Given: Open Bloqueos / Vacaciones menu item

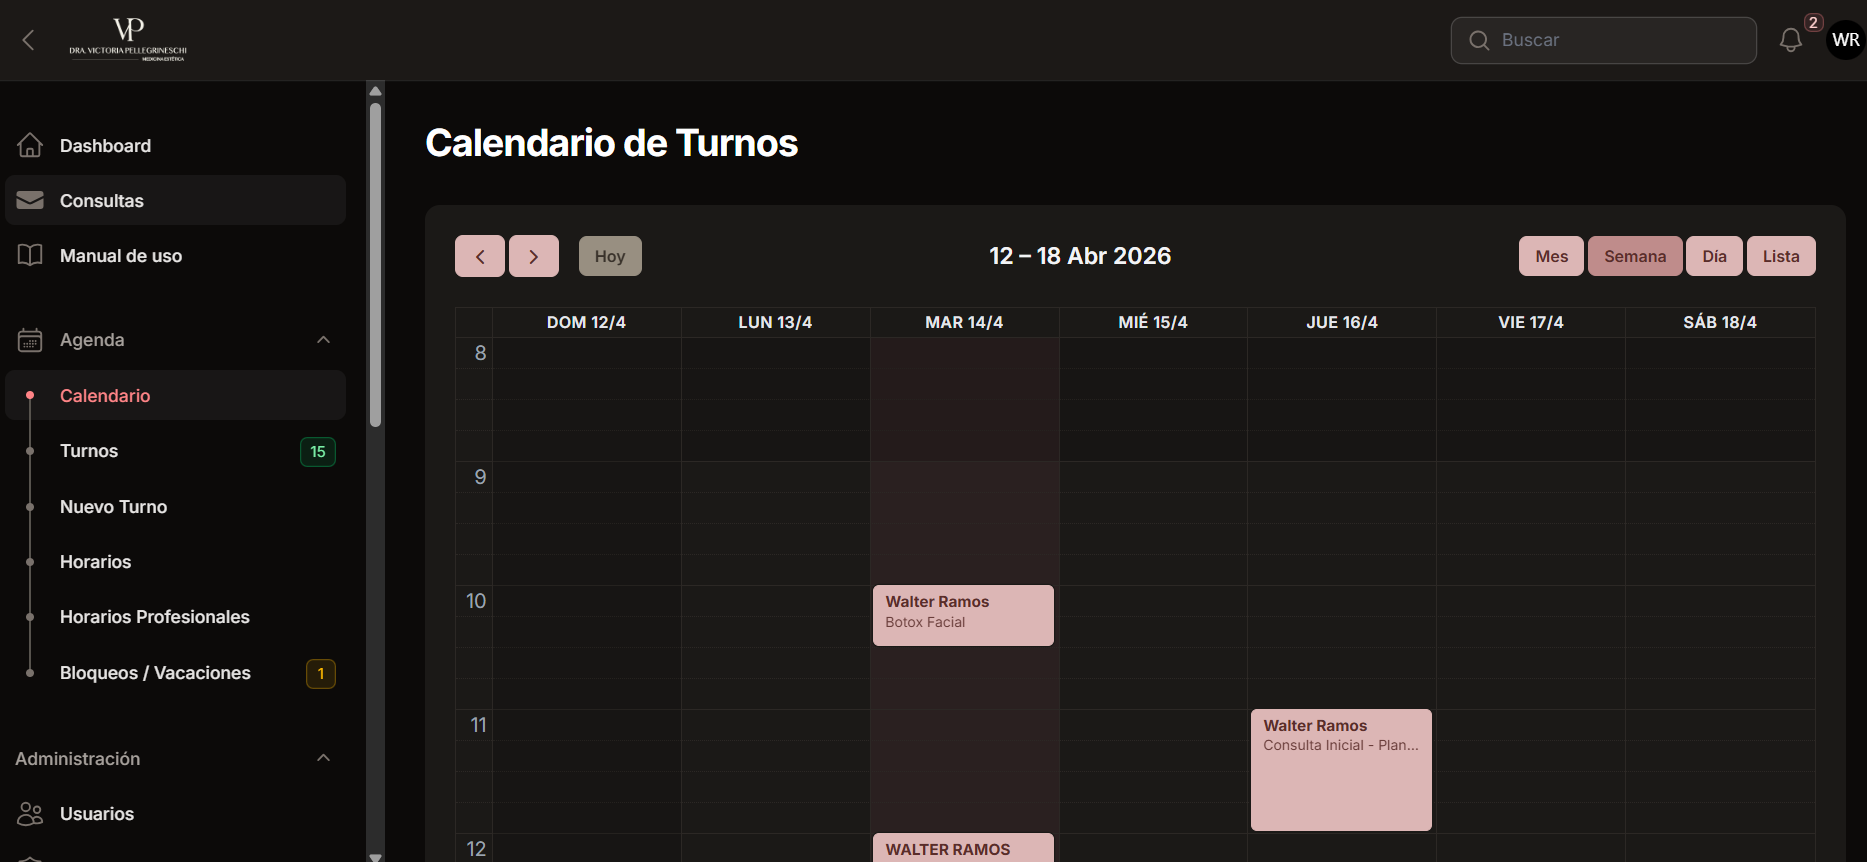Looking at the screenshot, I should [155, 673].
